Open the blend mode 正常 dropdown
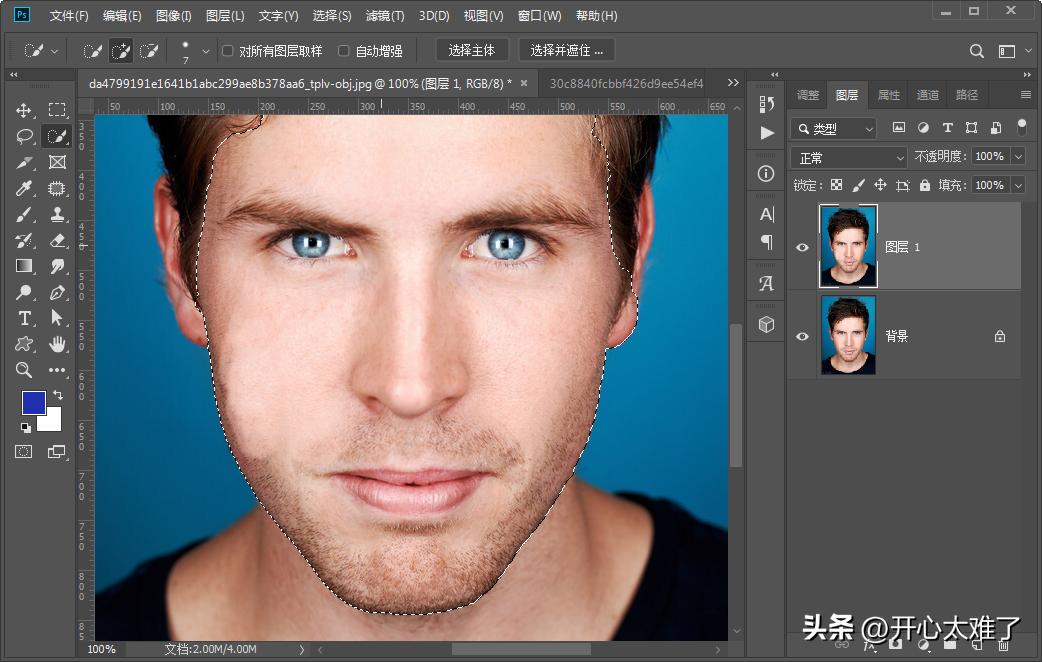Image resolution: width=1042 pixels, height=662 pixels. click(x=848, y=158)
